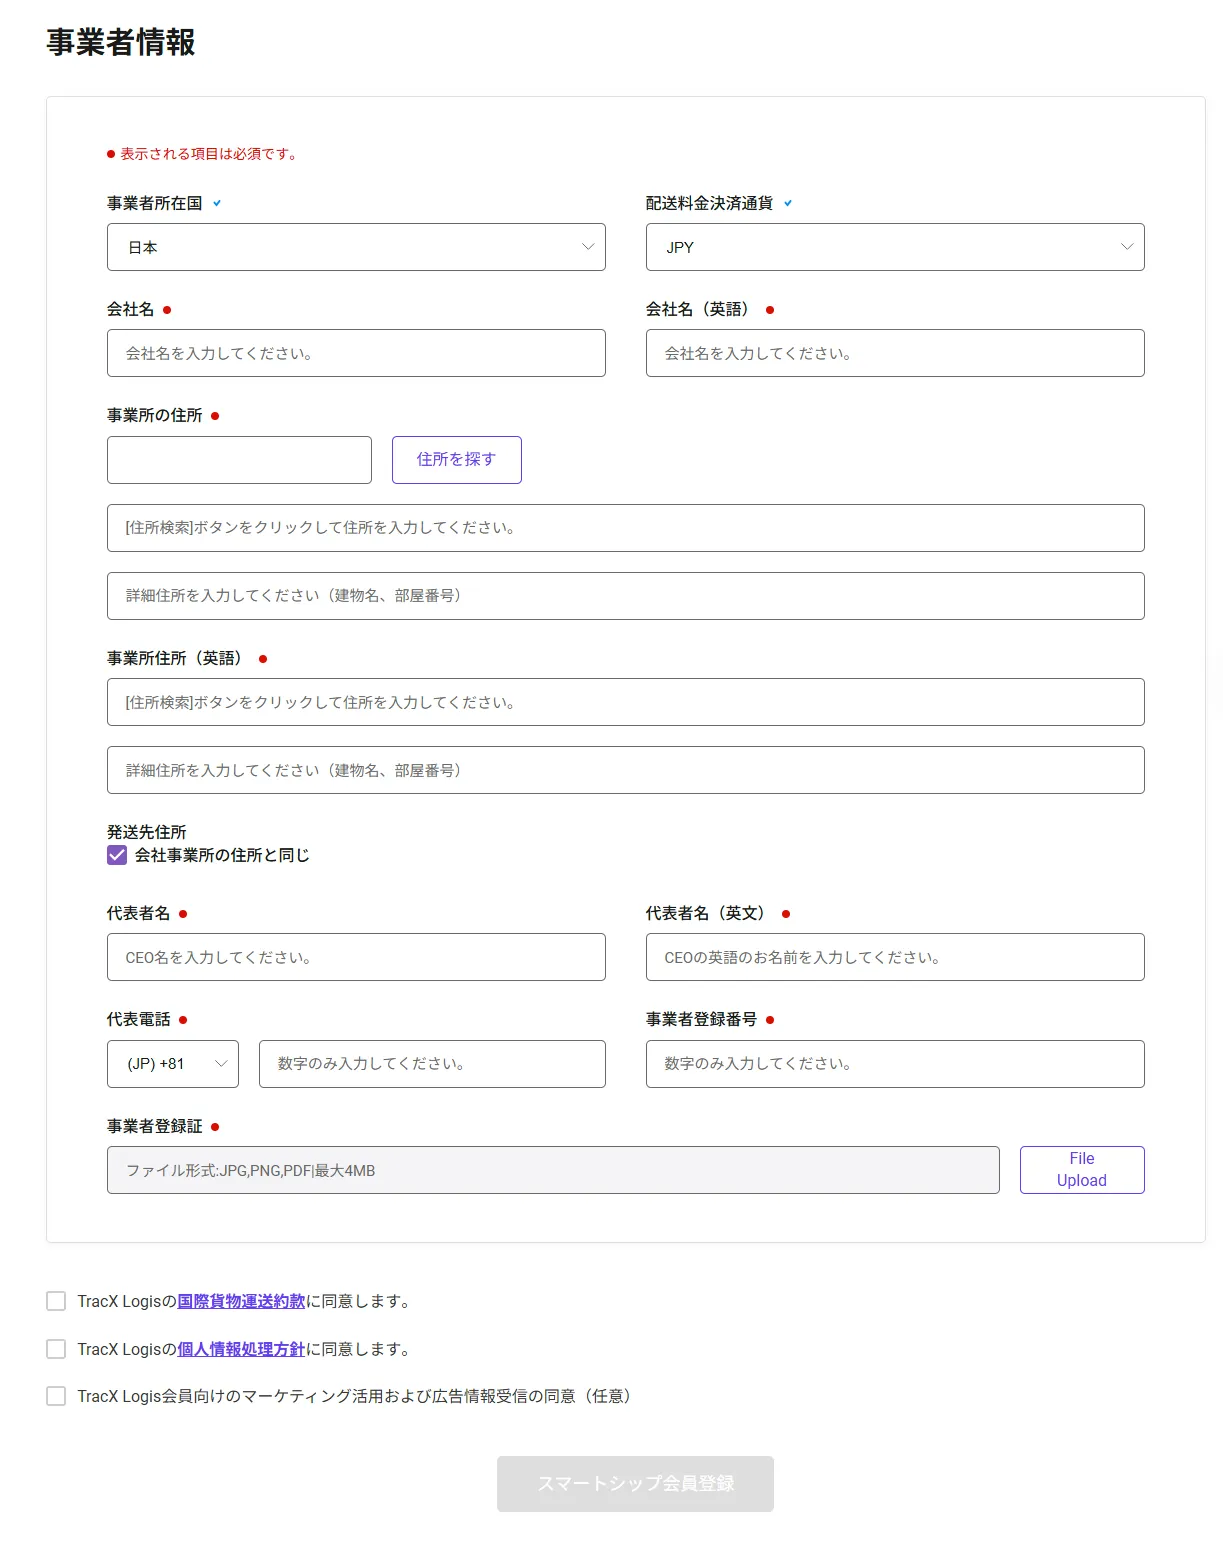The image size is (1223, 1564).
Task: Check the 国際貨物運送約款 agreement checkbox
Action: [x=56, y=1301]
